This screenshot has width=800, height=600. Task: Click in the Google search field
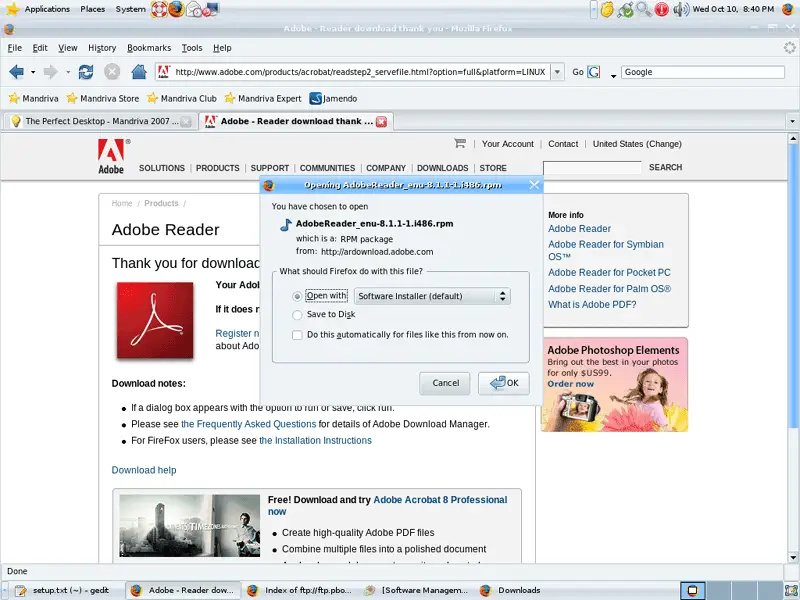(x=703, y=72)
